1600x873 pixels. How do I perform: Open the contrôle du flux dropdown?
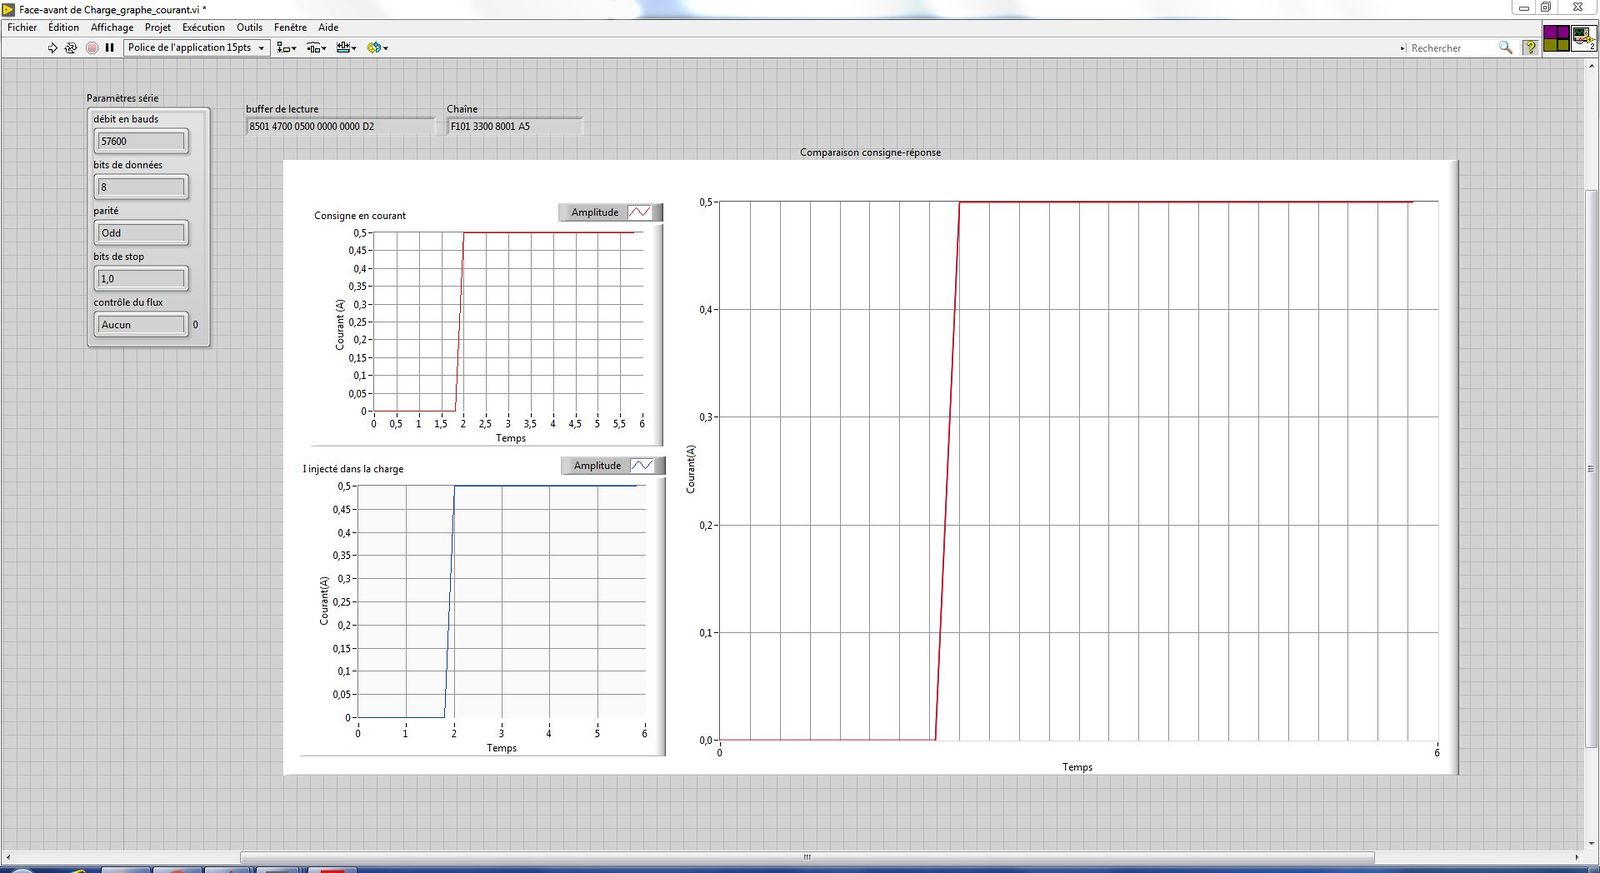point(141,325)
